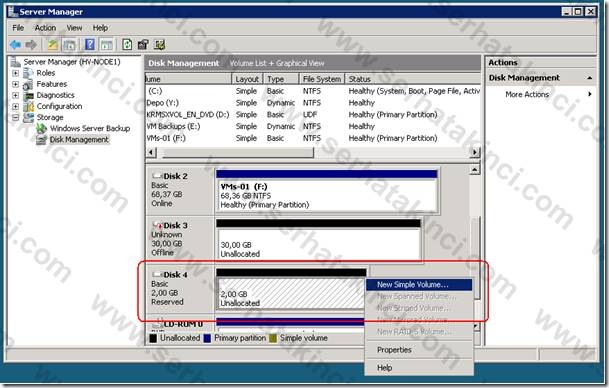Screen dimensions: 609x388
Task: Click the olive Simple volume legend swatch
Action: [273, 338]
